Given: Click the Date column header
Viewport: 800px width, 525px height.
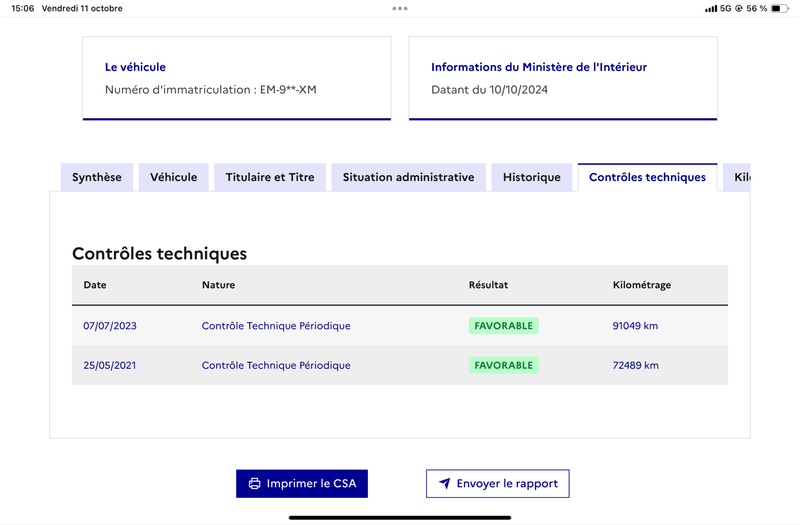Looking at the screenshot, I should click(x=95, y=285).
